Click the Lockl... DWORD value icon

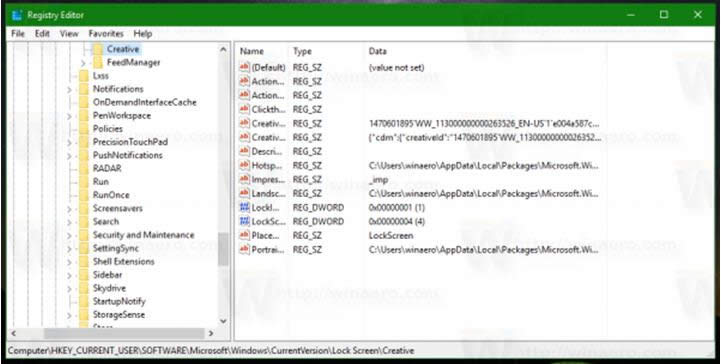pos(244,208)
